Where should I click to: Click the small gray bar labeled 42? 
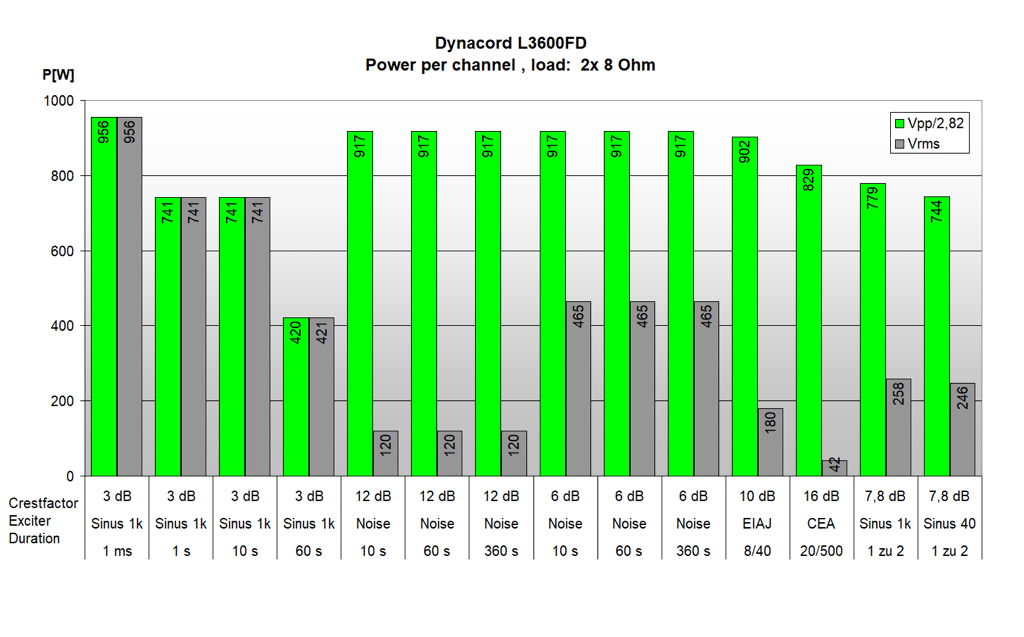point(834,468)
